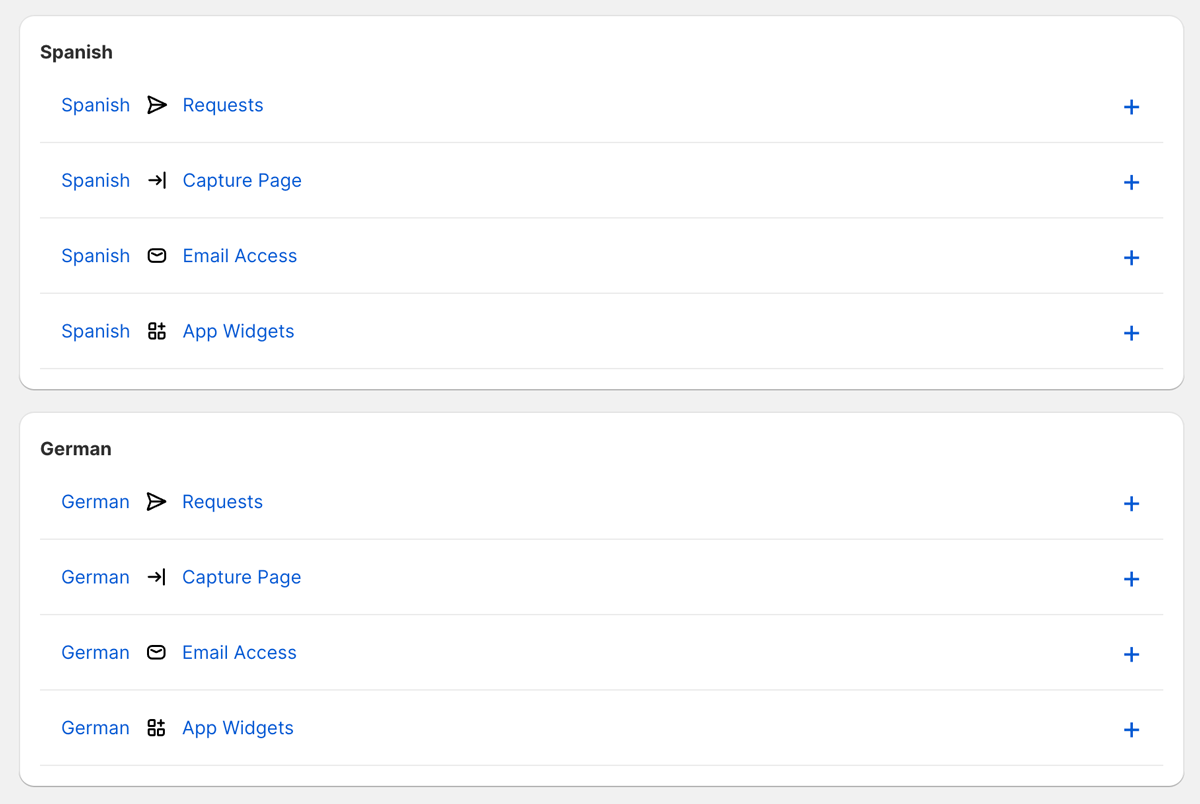The height and width of the screenshot is (804, 1200).
Task: Expand German Capture Page using plus button
Action: click(x=1131, y=579)
